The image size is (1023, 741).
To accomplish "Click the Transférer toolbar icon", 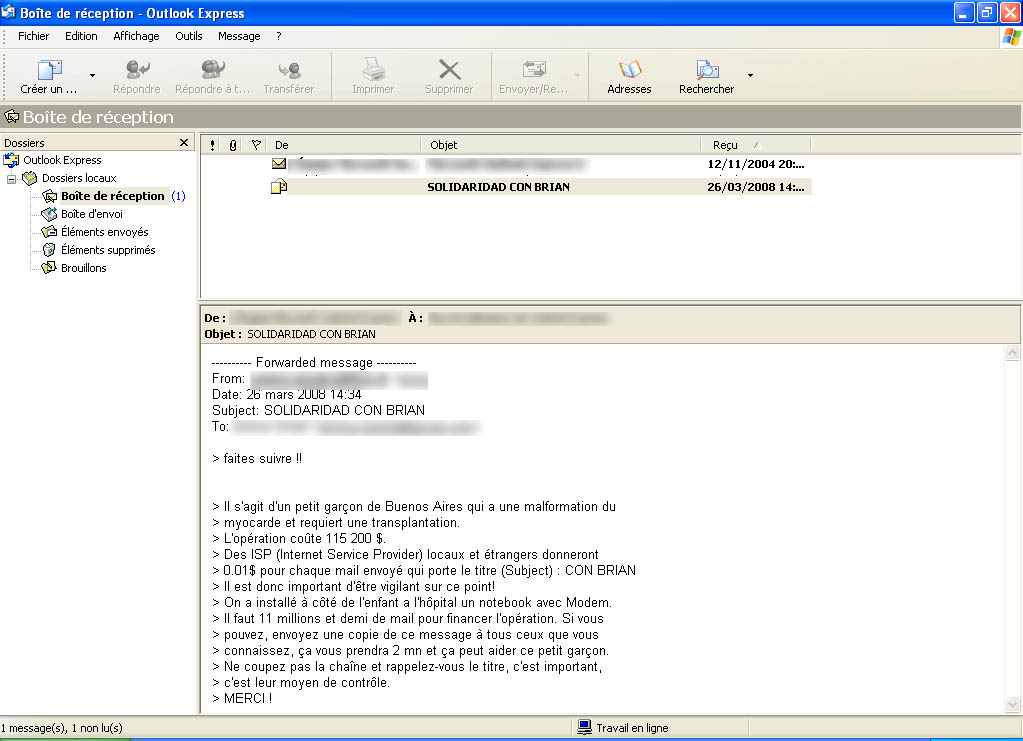I will click(x=289, y=70).
